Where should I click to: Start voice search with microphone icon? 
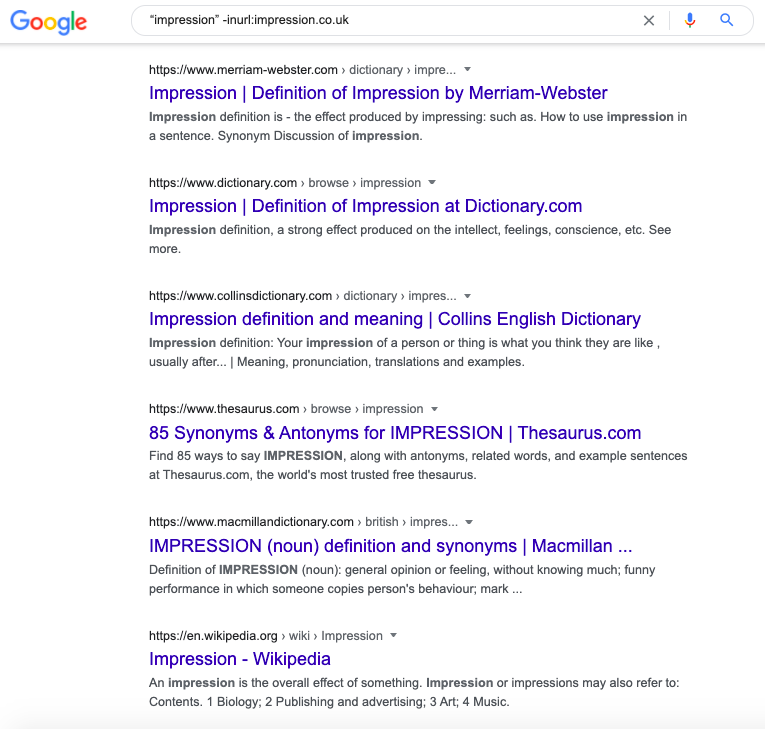tap(689, 20)
